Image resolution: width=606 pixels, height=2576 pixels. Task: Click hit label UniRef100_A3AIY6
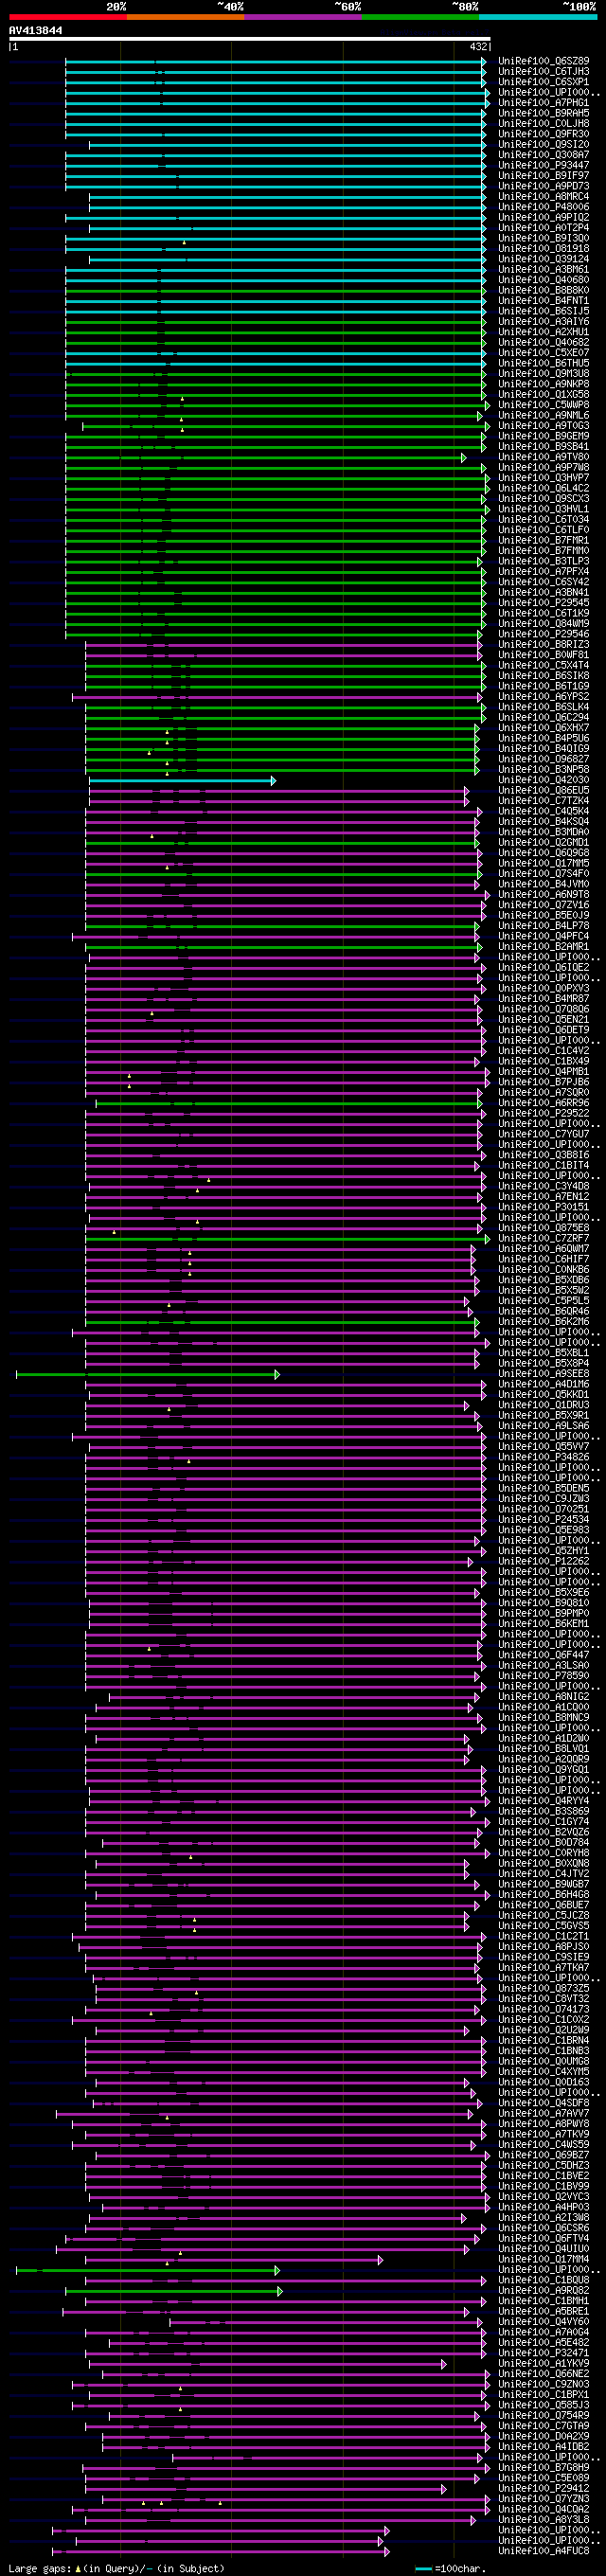click(544, 321)
